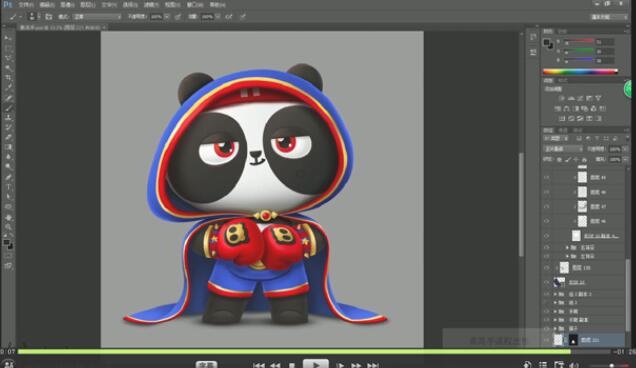
Task: Skip to the previous video track
Action: 258,366
